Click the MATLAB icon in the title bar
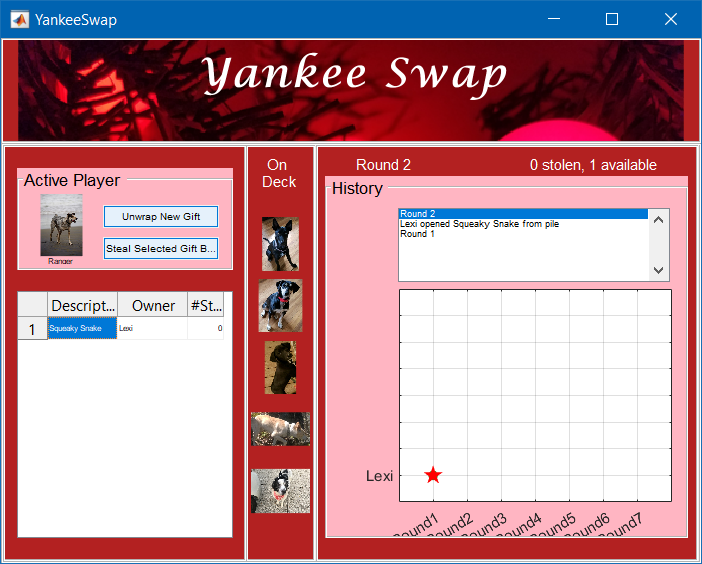The width and height of the screenshot is (702, 564). [x=18, y=19]
